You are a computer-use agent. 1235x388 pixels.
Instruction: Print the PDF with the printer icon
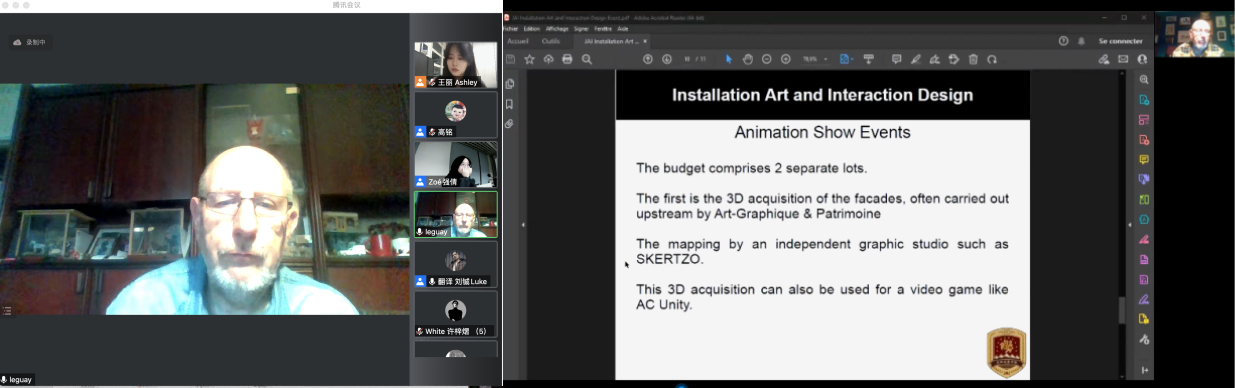tap(567, 59)
